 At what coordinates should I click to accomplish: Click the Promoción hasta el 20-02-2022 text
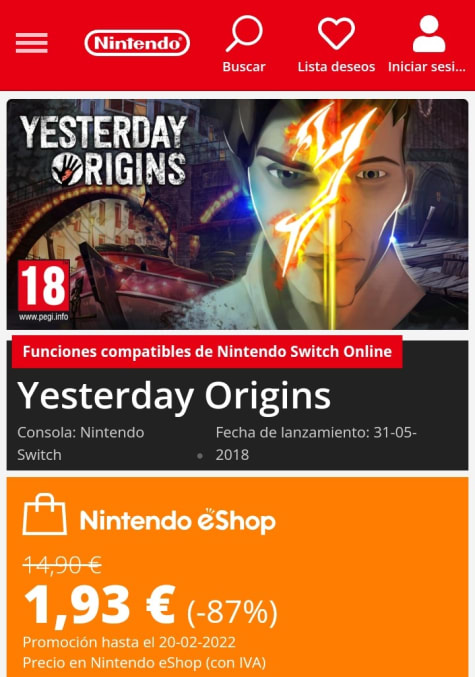tap(129, 642)
